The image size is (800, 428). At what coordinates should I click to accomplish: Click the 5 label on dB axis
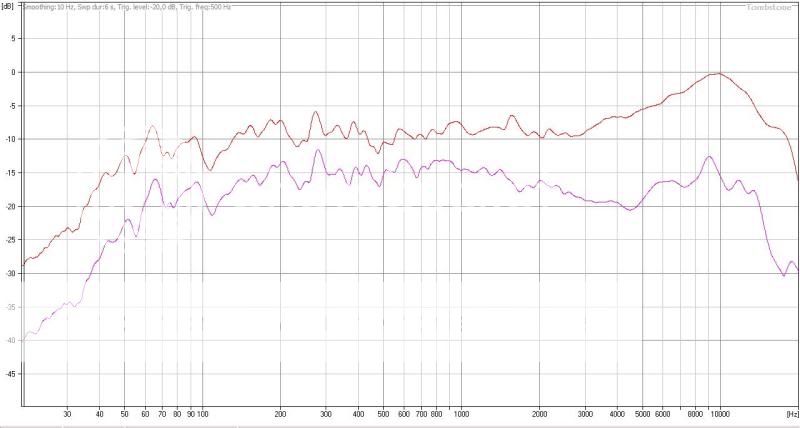pos(13,38)
